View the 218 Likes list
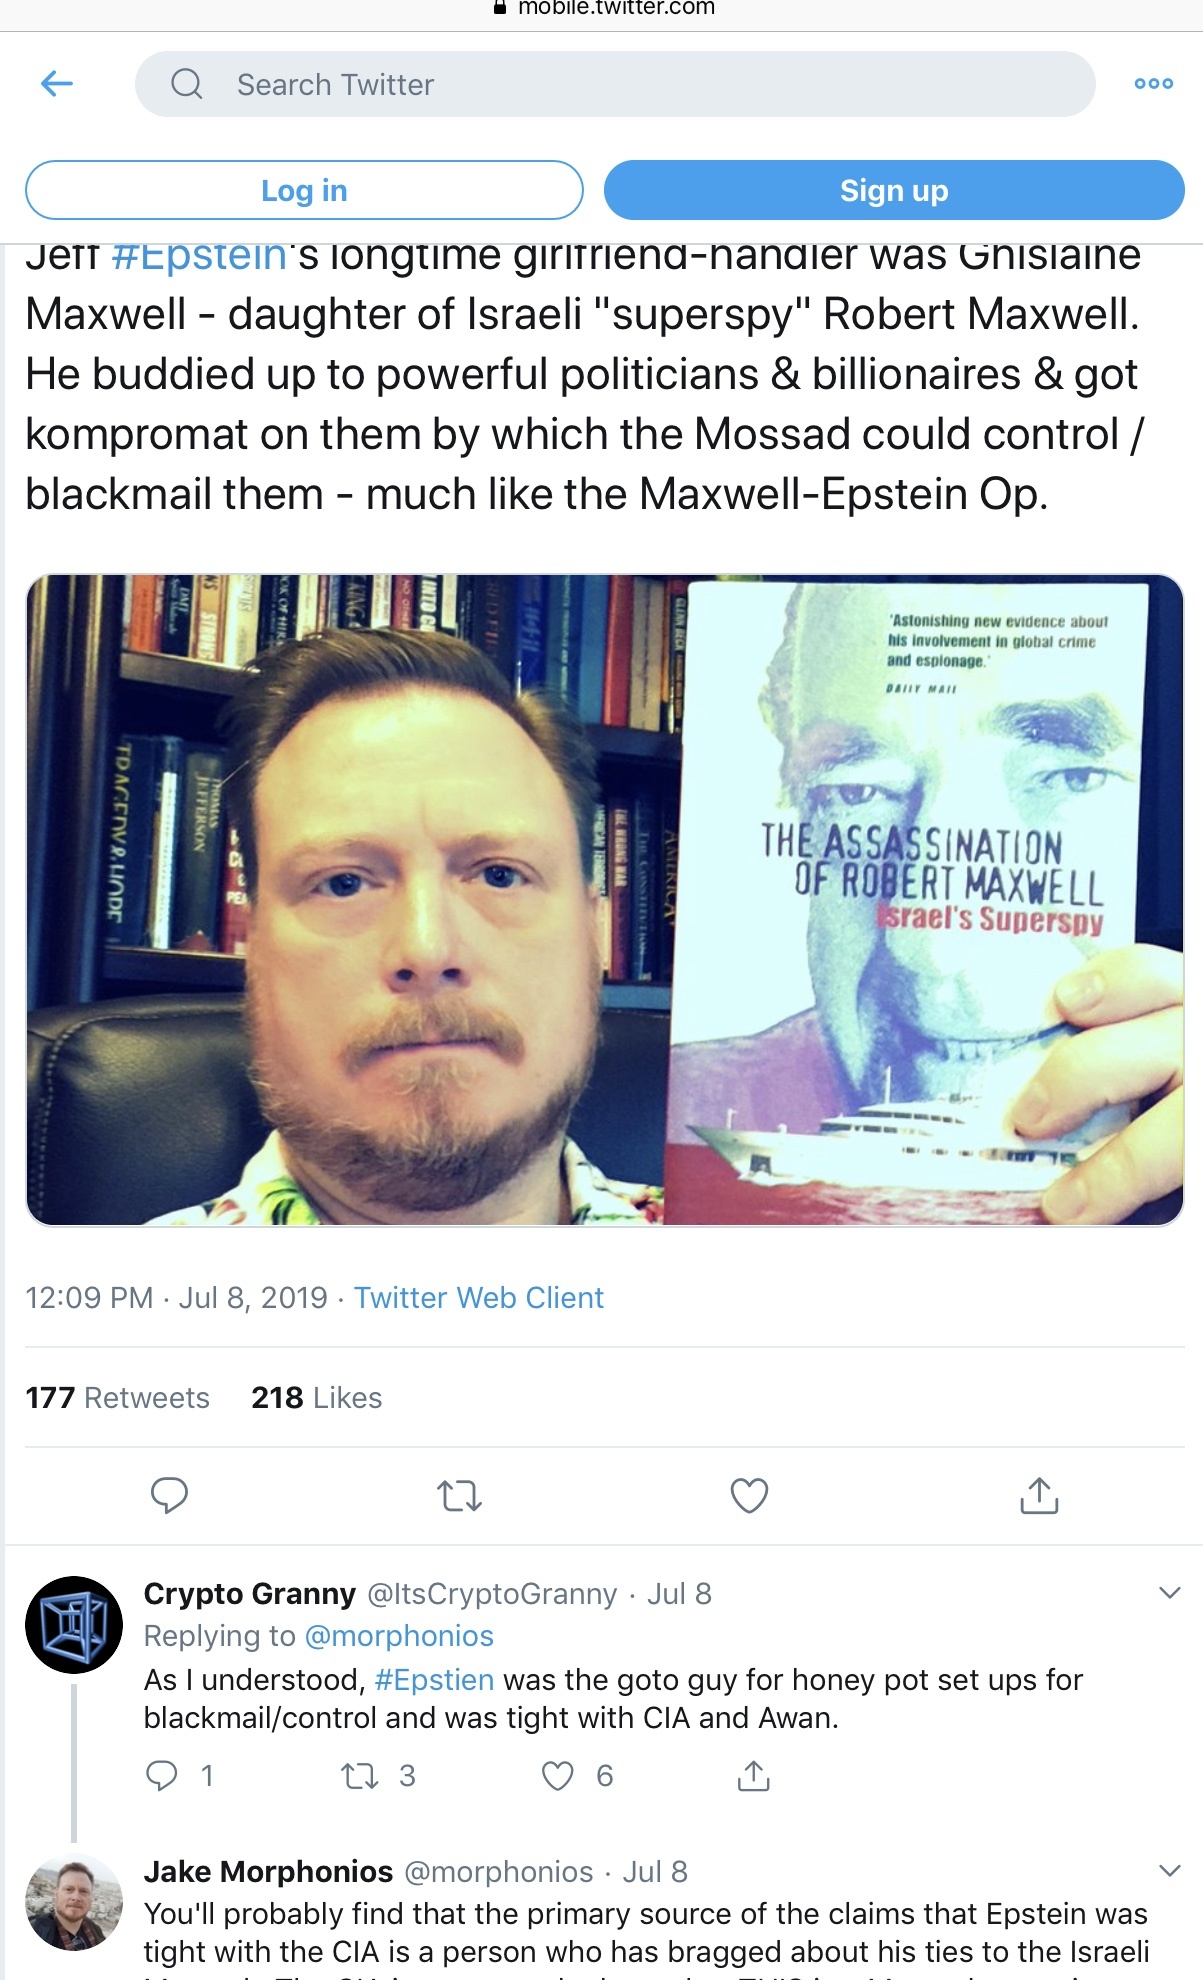The image size is (1203, 1980). (317, 1397)
